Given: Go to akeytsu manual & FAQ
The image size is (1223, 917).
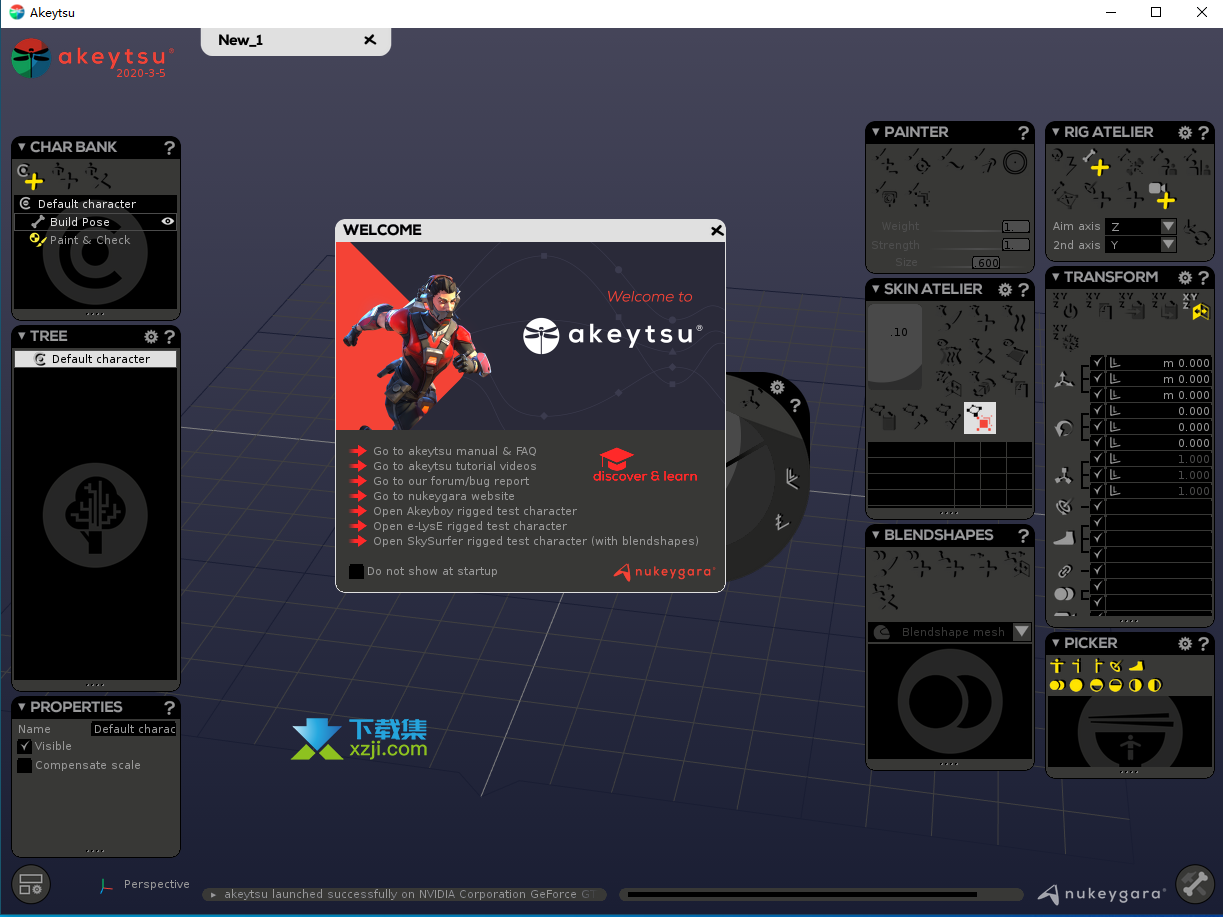Looking at the screenshot, I should pyautogui.click(x=455, y=452).
